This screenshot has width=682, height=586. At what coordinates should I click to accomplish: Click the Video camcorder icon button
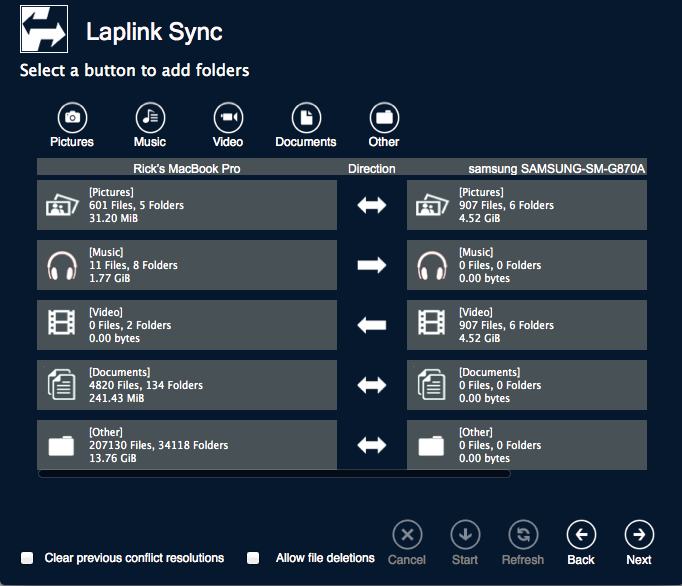coord(228,117)
